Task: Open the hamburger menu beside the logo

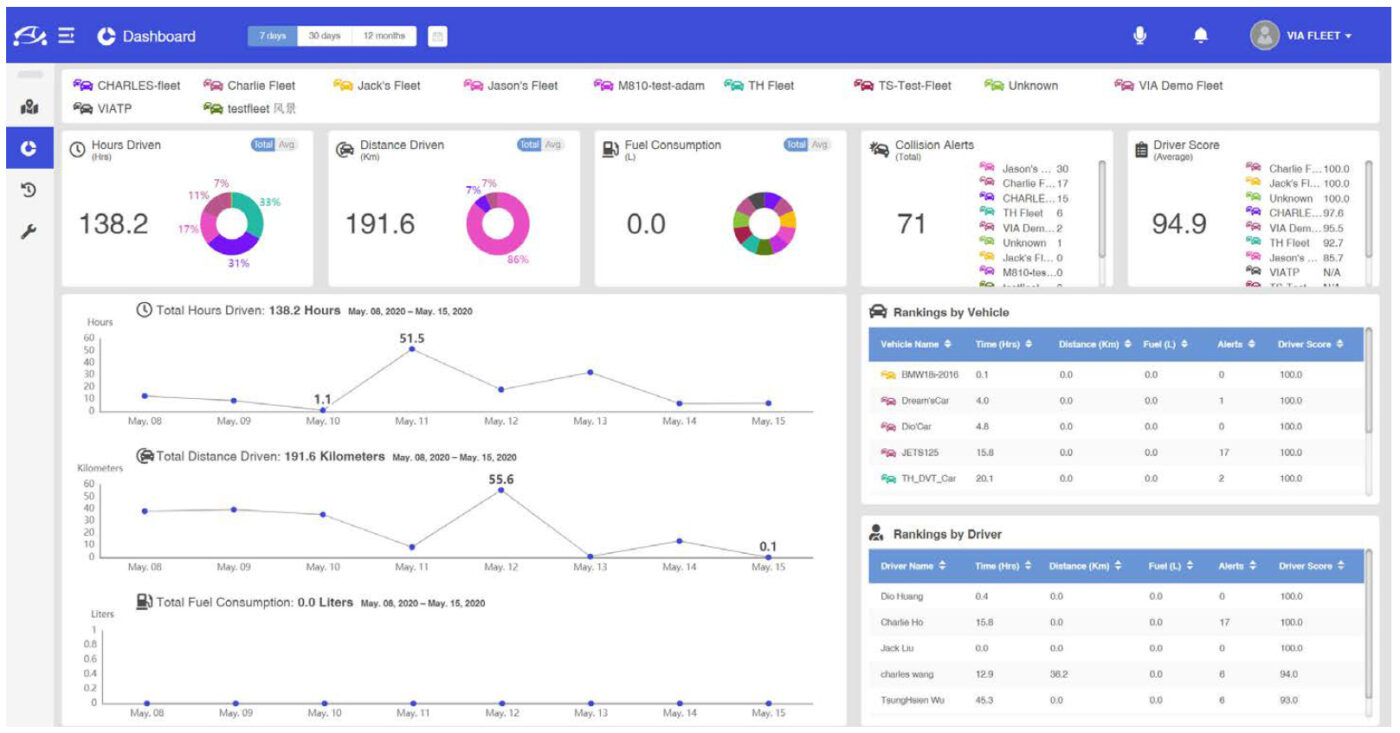Action: click(65, 34)
